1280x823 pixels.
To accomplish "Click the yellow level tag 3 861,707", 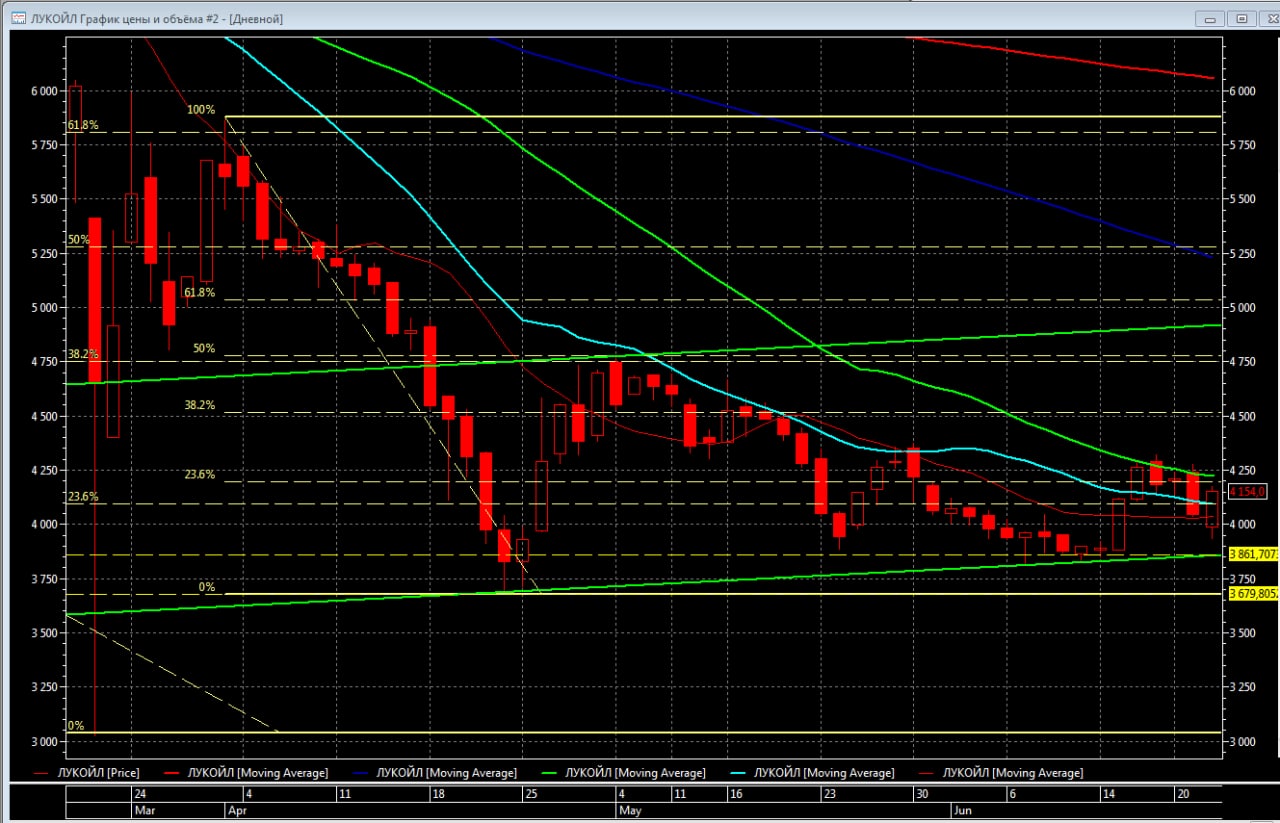I will tap(1253, 553).
